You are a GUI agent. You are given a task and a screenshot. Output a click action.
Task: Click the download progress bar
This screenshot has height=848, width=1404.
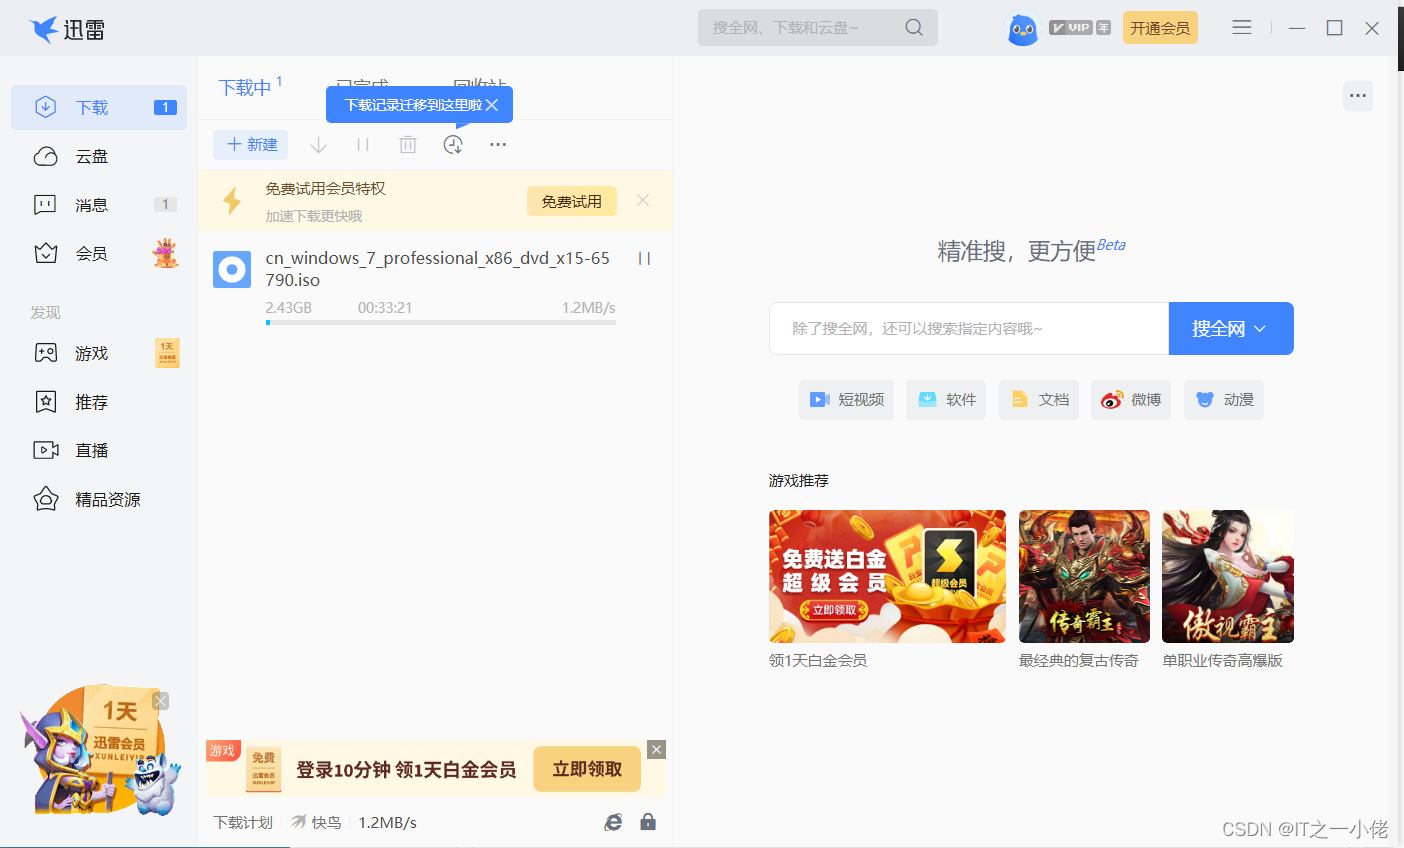pos(441,322)
